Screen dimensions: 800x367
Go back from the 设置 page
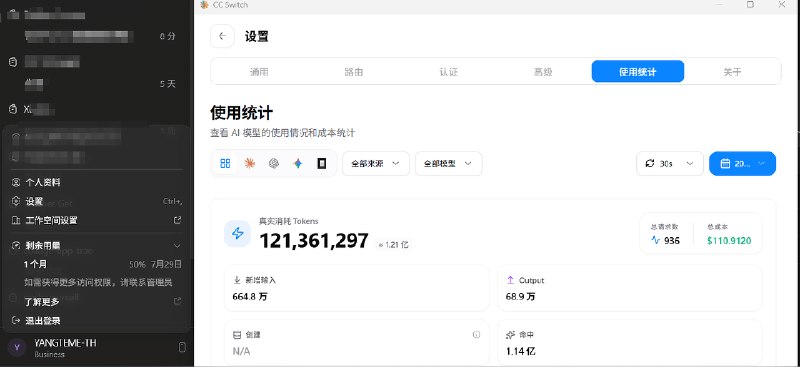pos(222,36)
